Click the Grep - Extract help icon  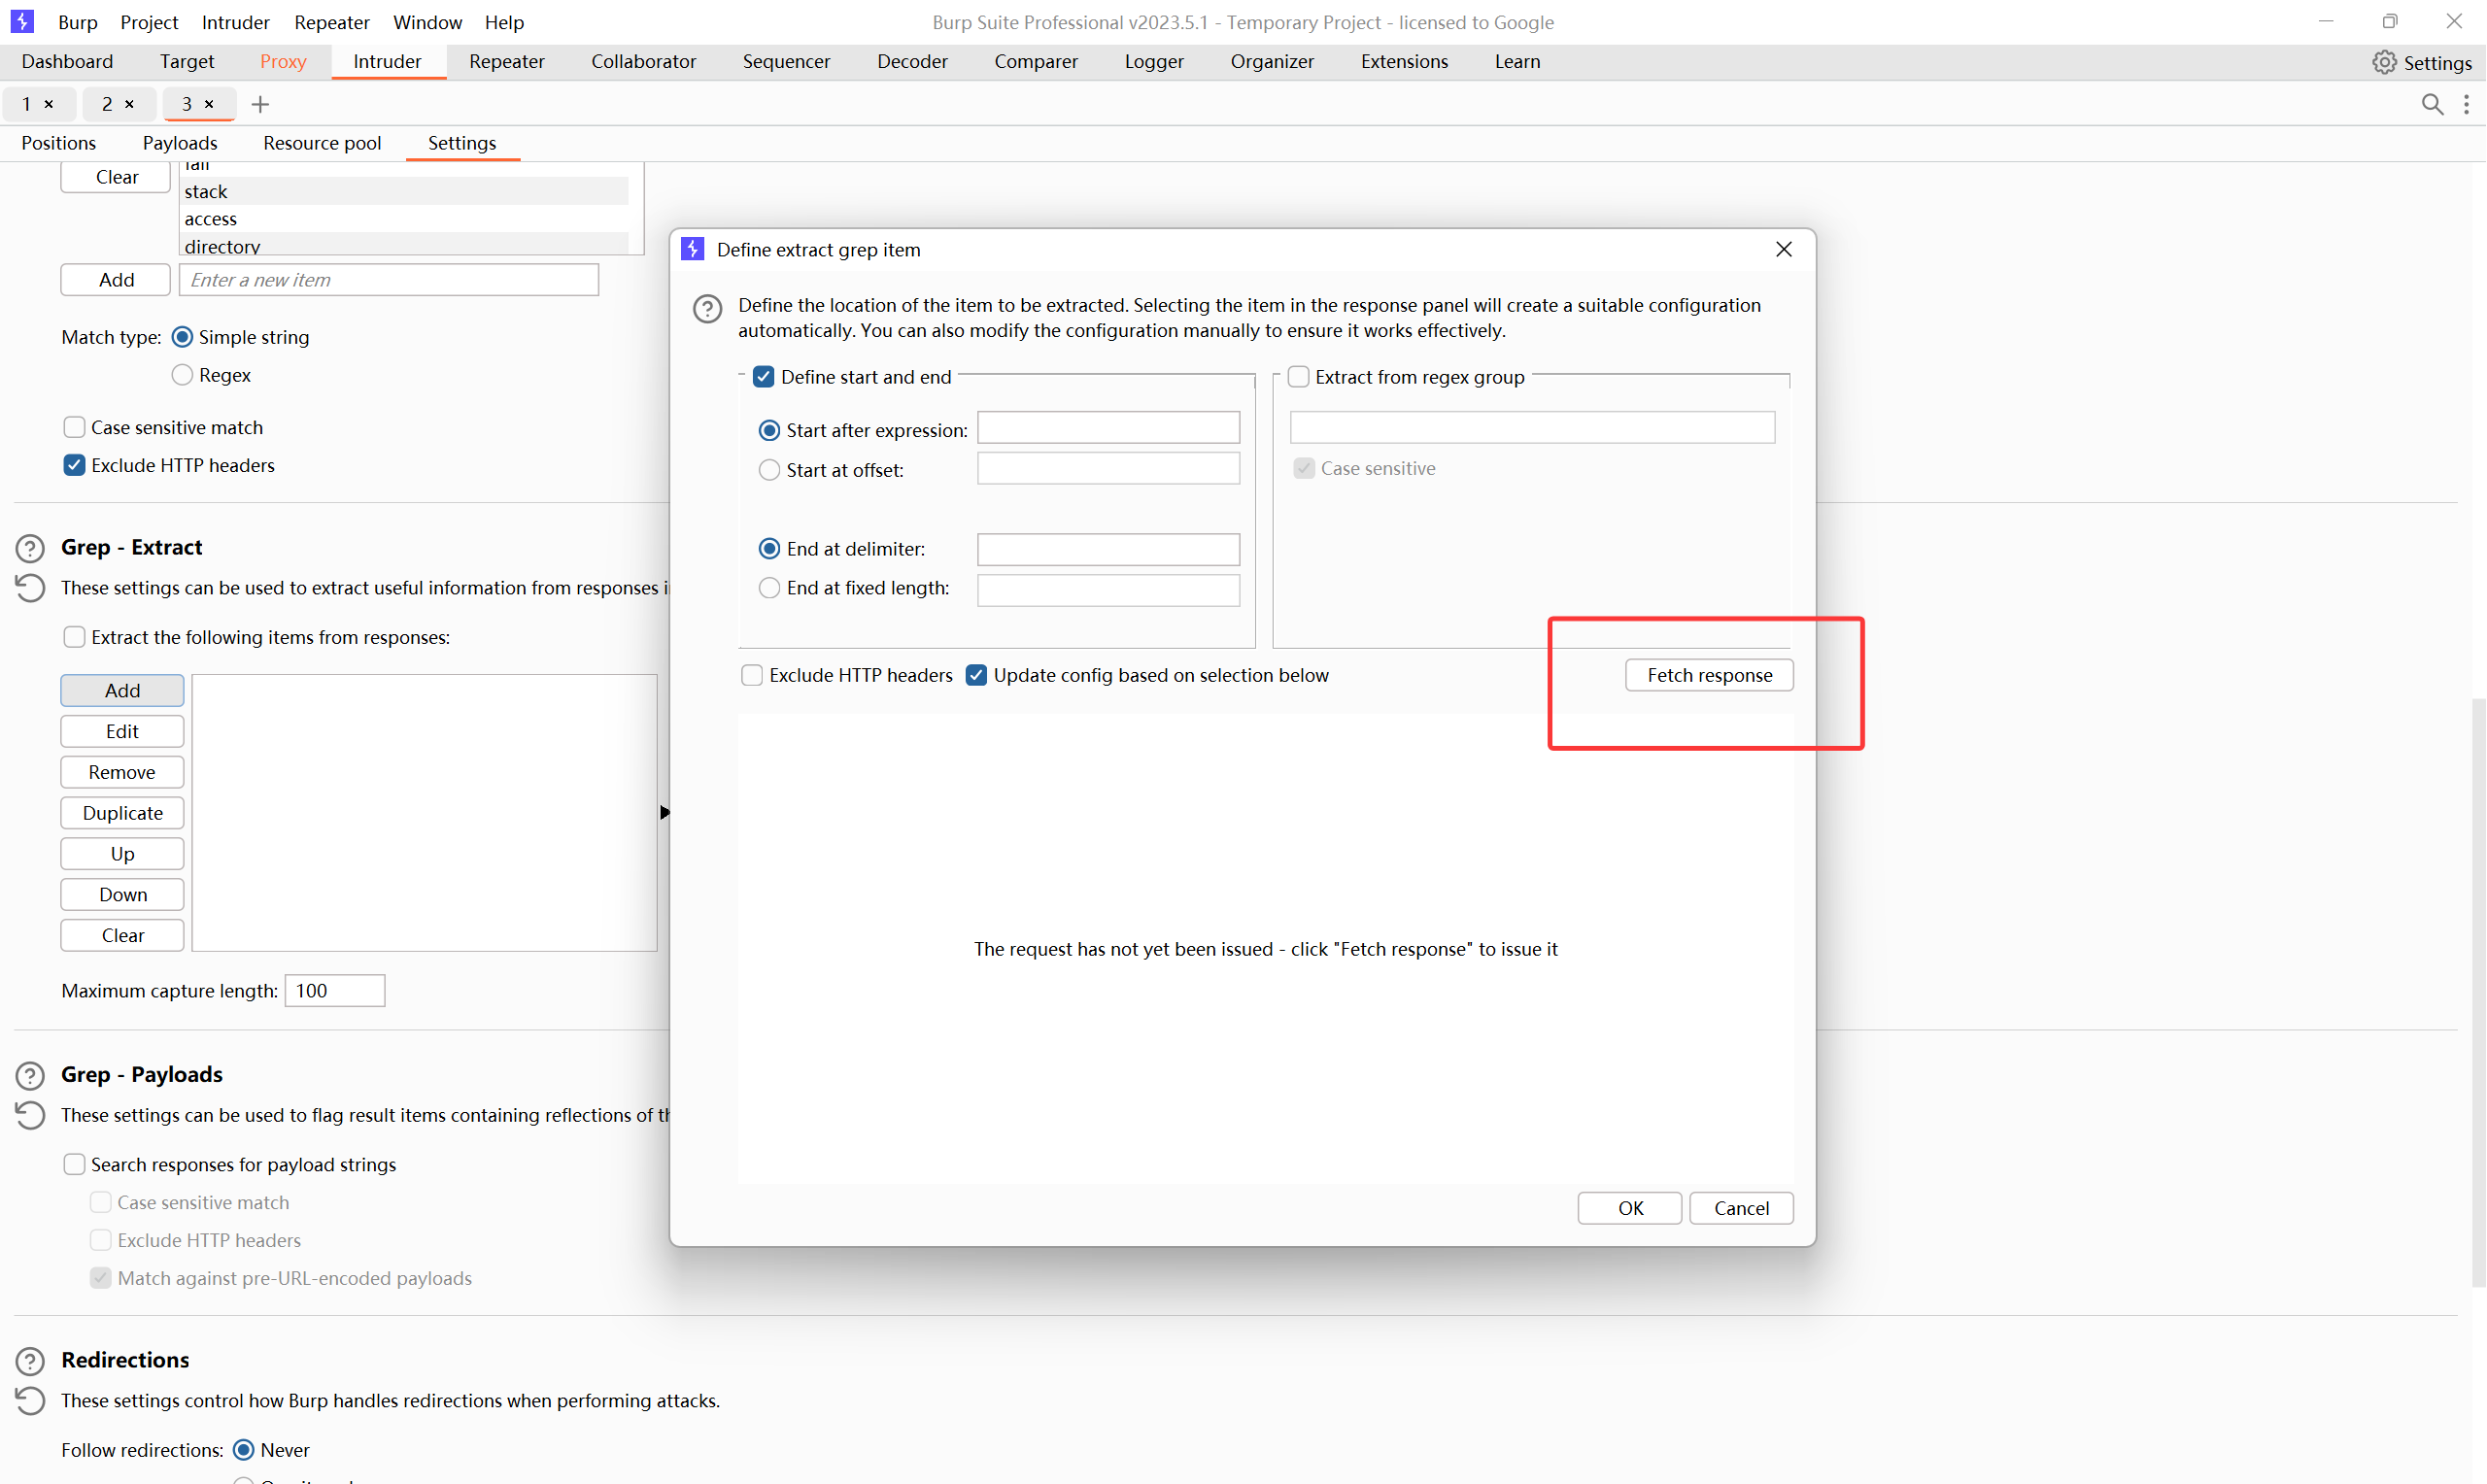point(30,548)
